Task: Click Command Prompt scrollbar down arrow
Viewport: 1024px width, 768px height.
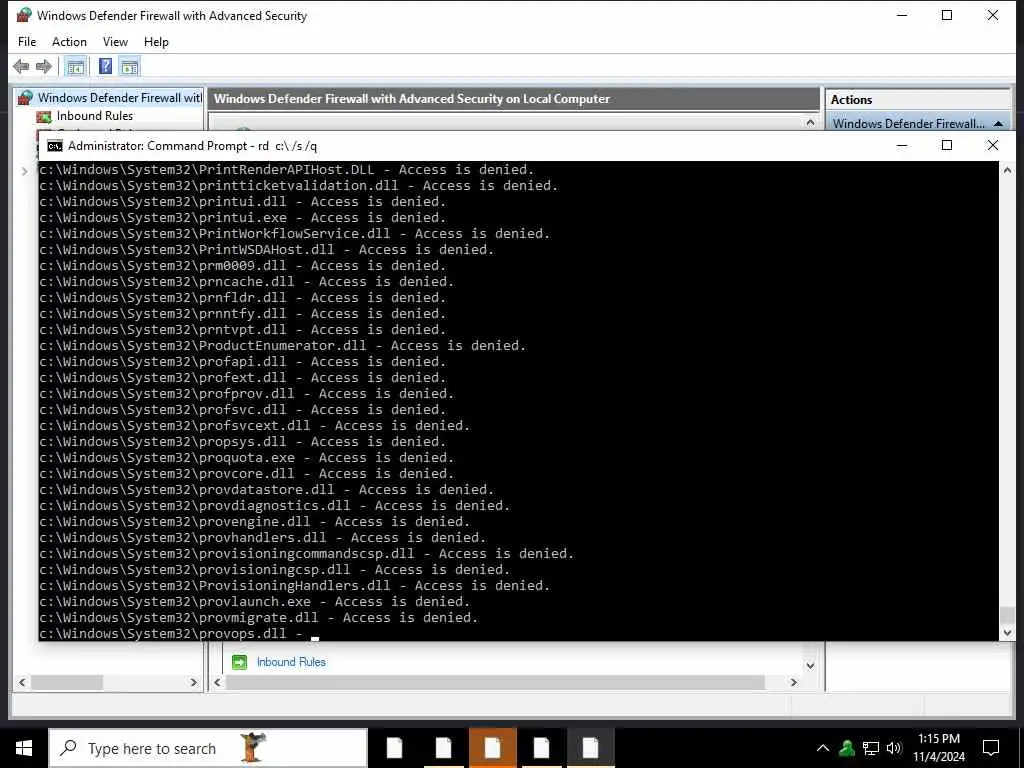Action: coord(1007,633)
